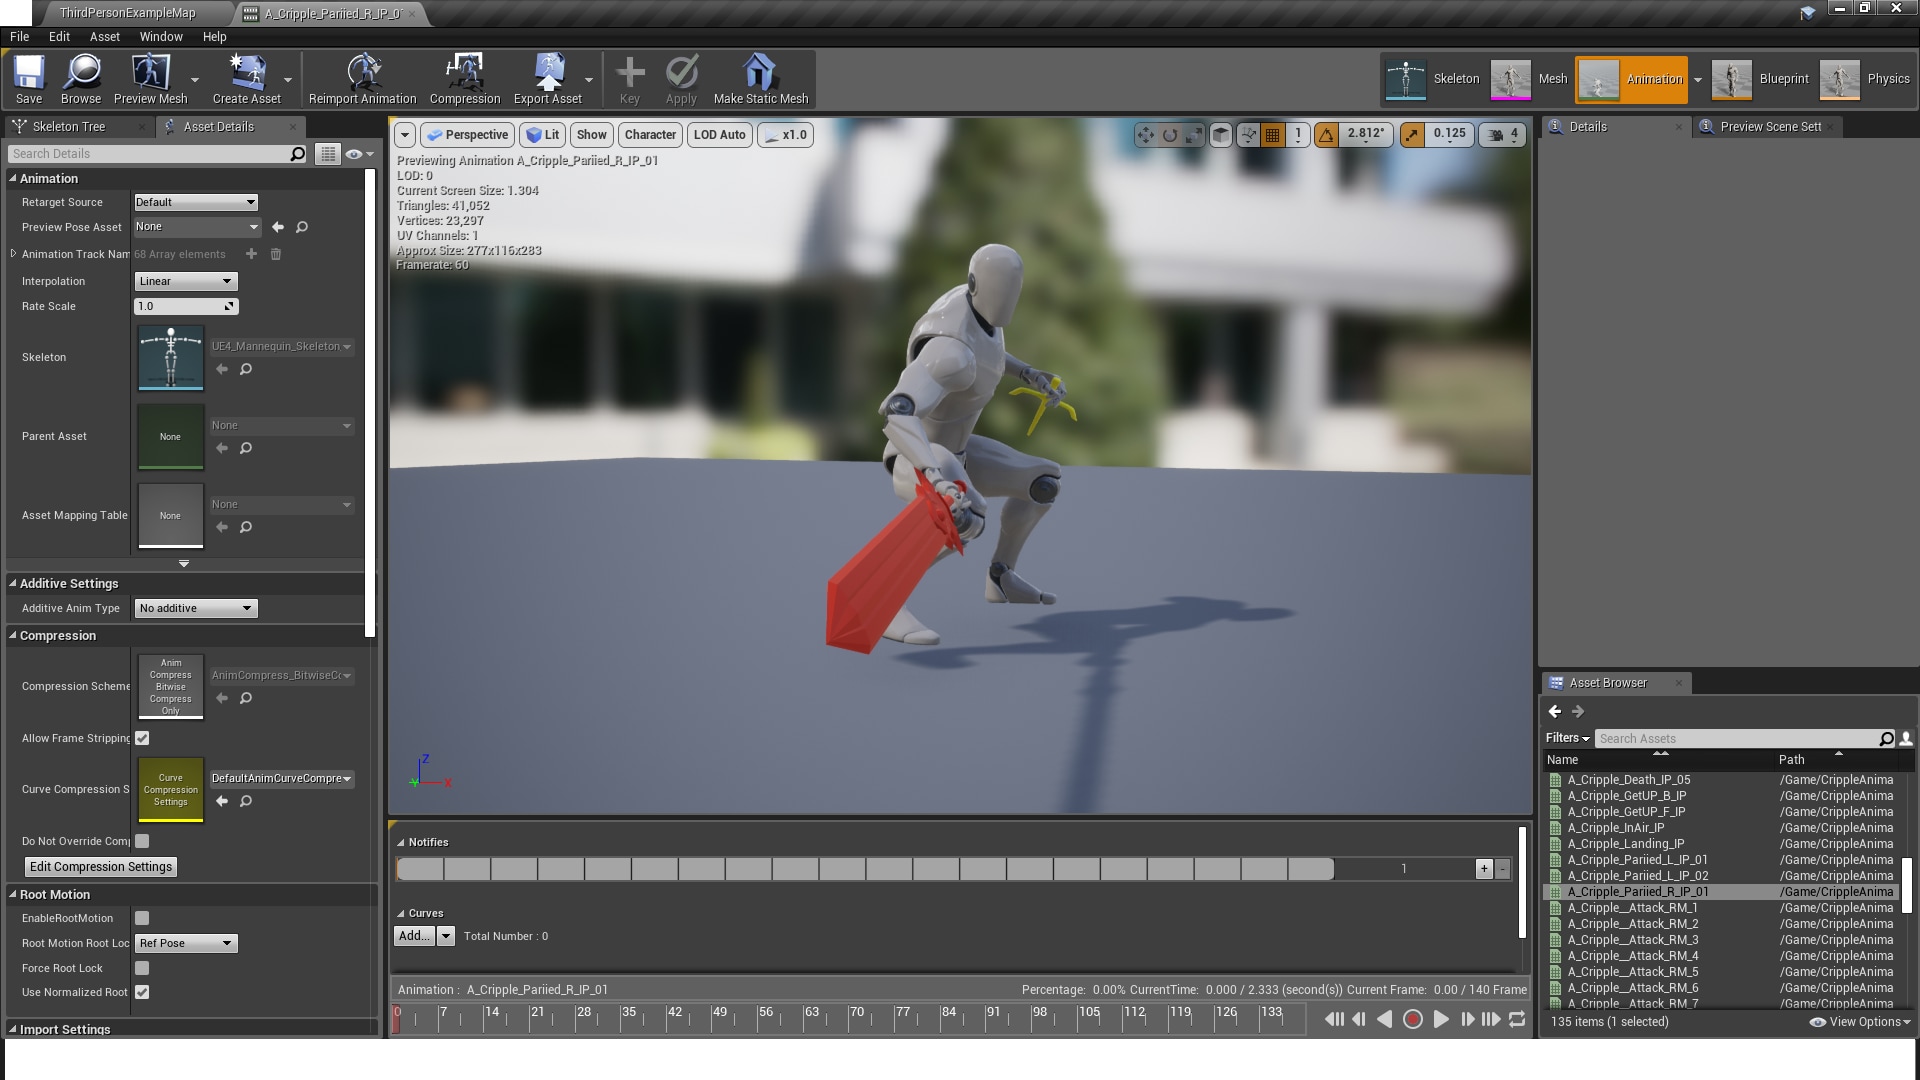Click the camera speed button
This screenshot has width=1920, height=1080.
click(x=1502, y=135)
